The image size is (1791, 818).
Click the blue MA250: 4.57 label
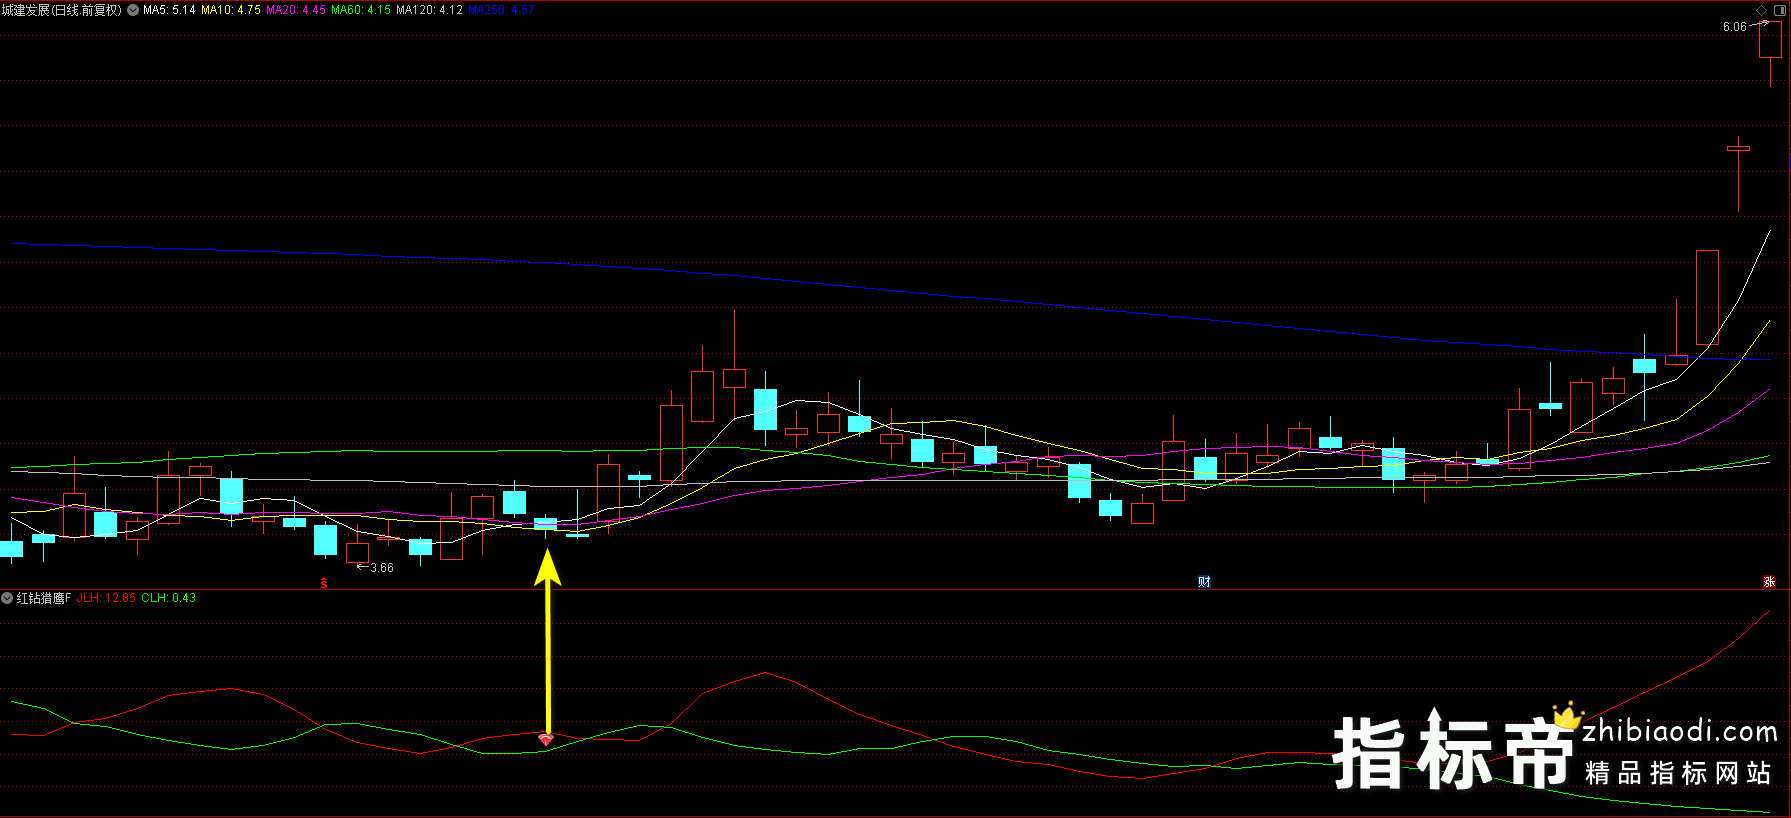pyautogui.click(x=501, y=10)
